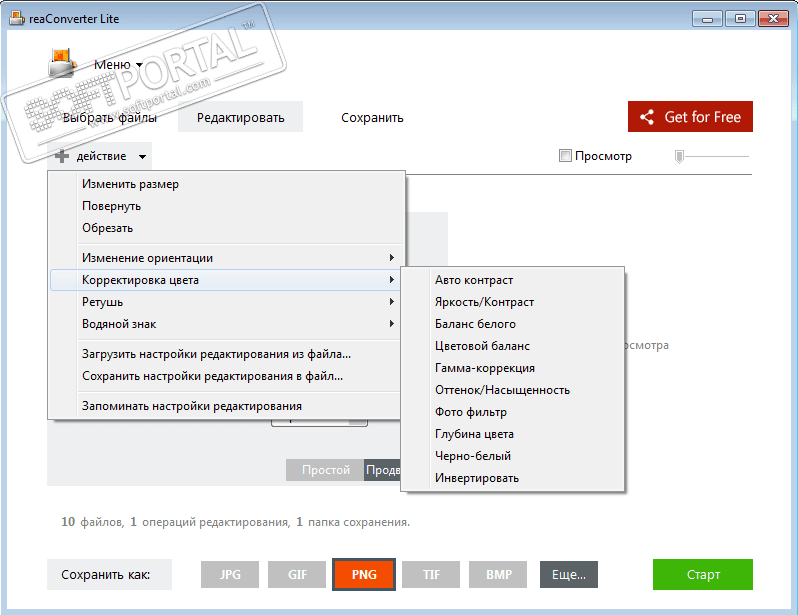The width and height of the screenshot is (798, 615).
Task: Select JPG output format
Action: (x=230, y=575)
